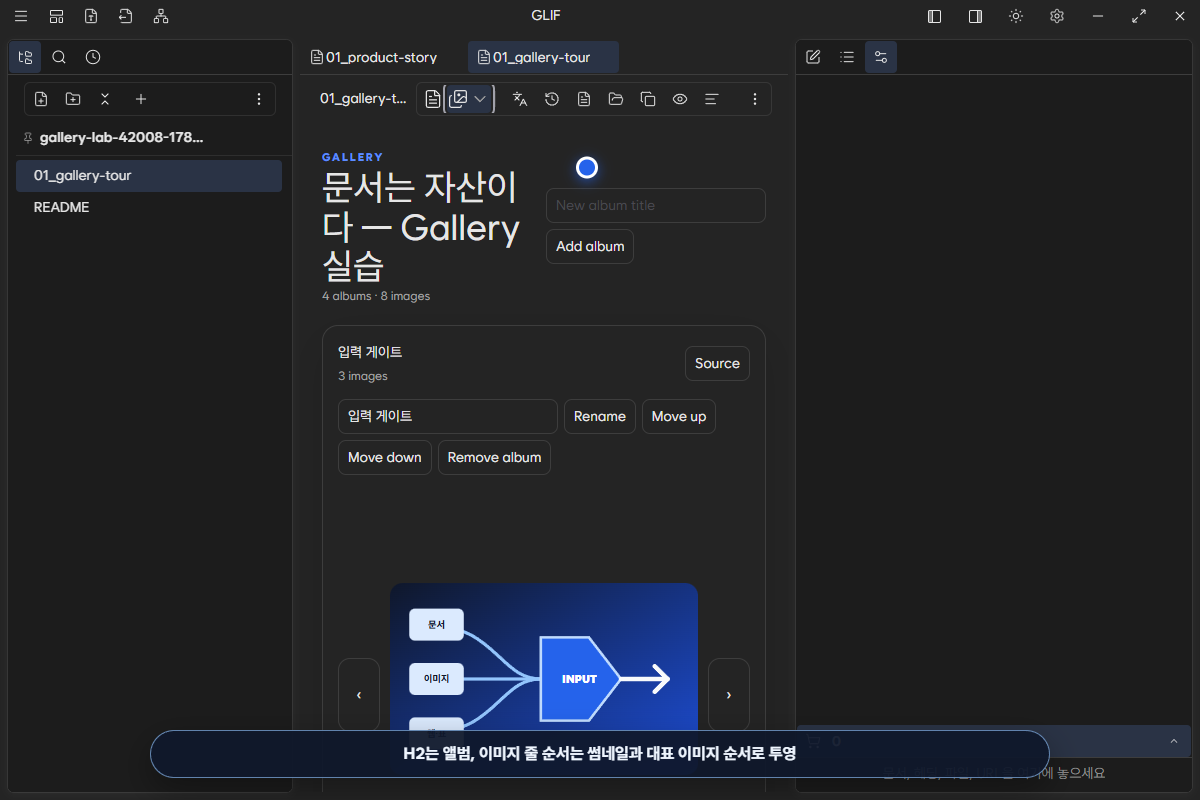
Task: Click the 4 albums · 8 images summary
Action: pos(376,296)
